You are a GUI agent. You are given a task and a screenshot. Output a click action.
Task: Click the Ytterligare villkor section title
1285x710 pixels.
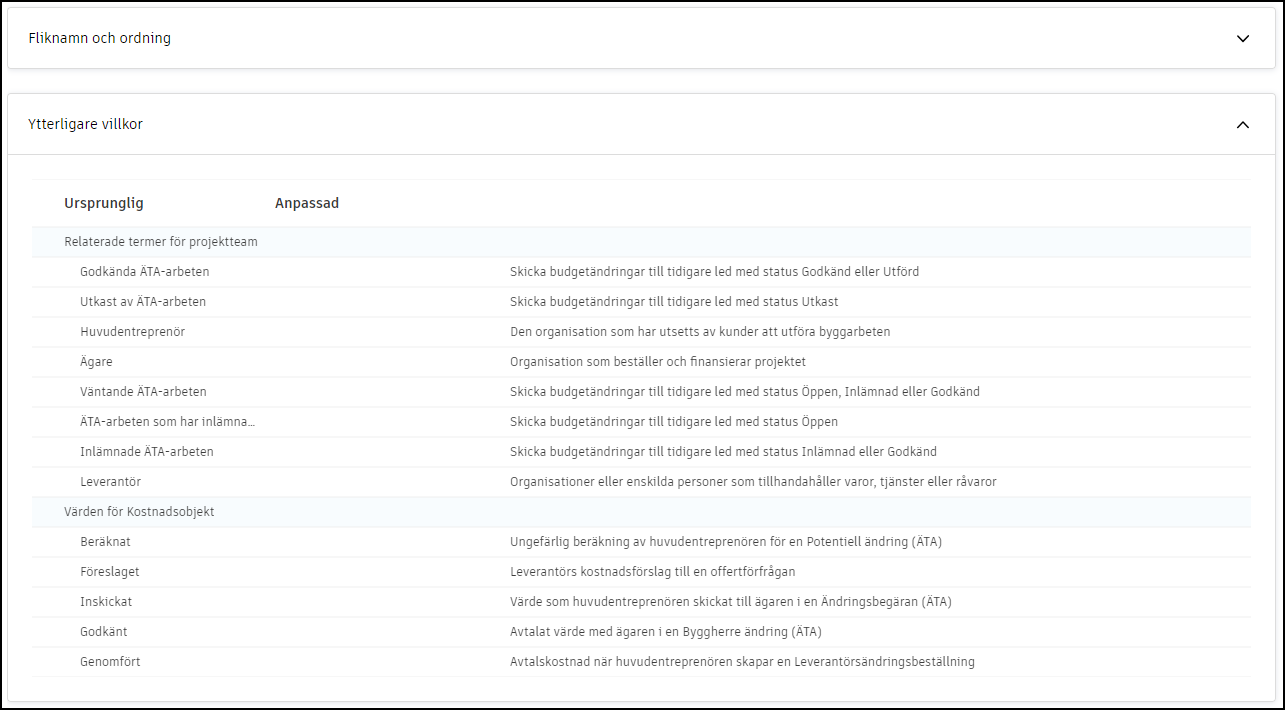tap(86, 125)
